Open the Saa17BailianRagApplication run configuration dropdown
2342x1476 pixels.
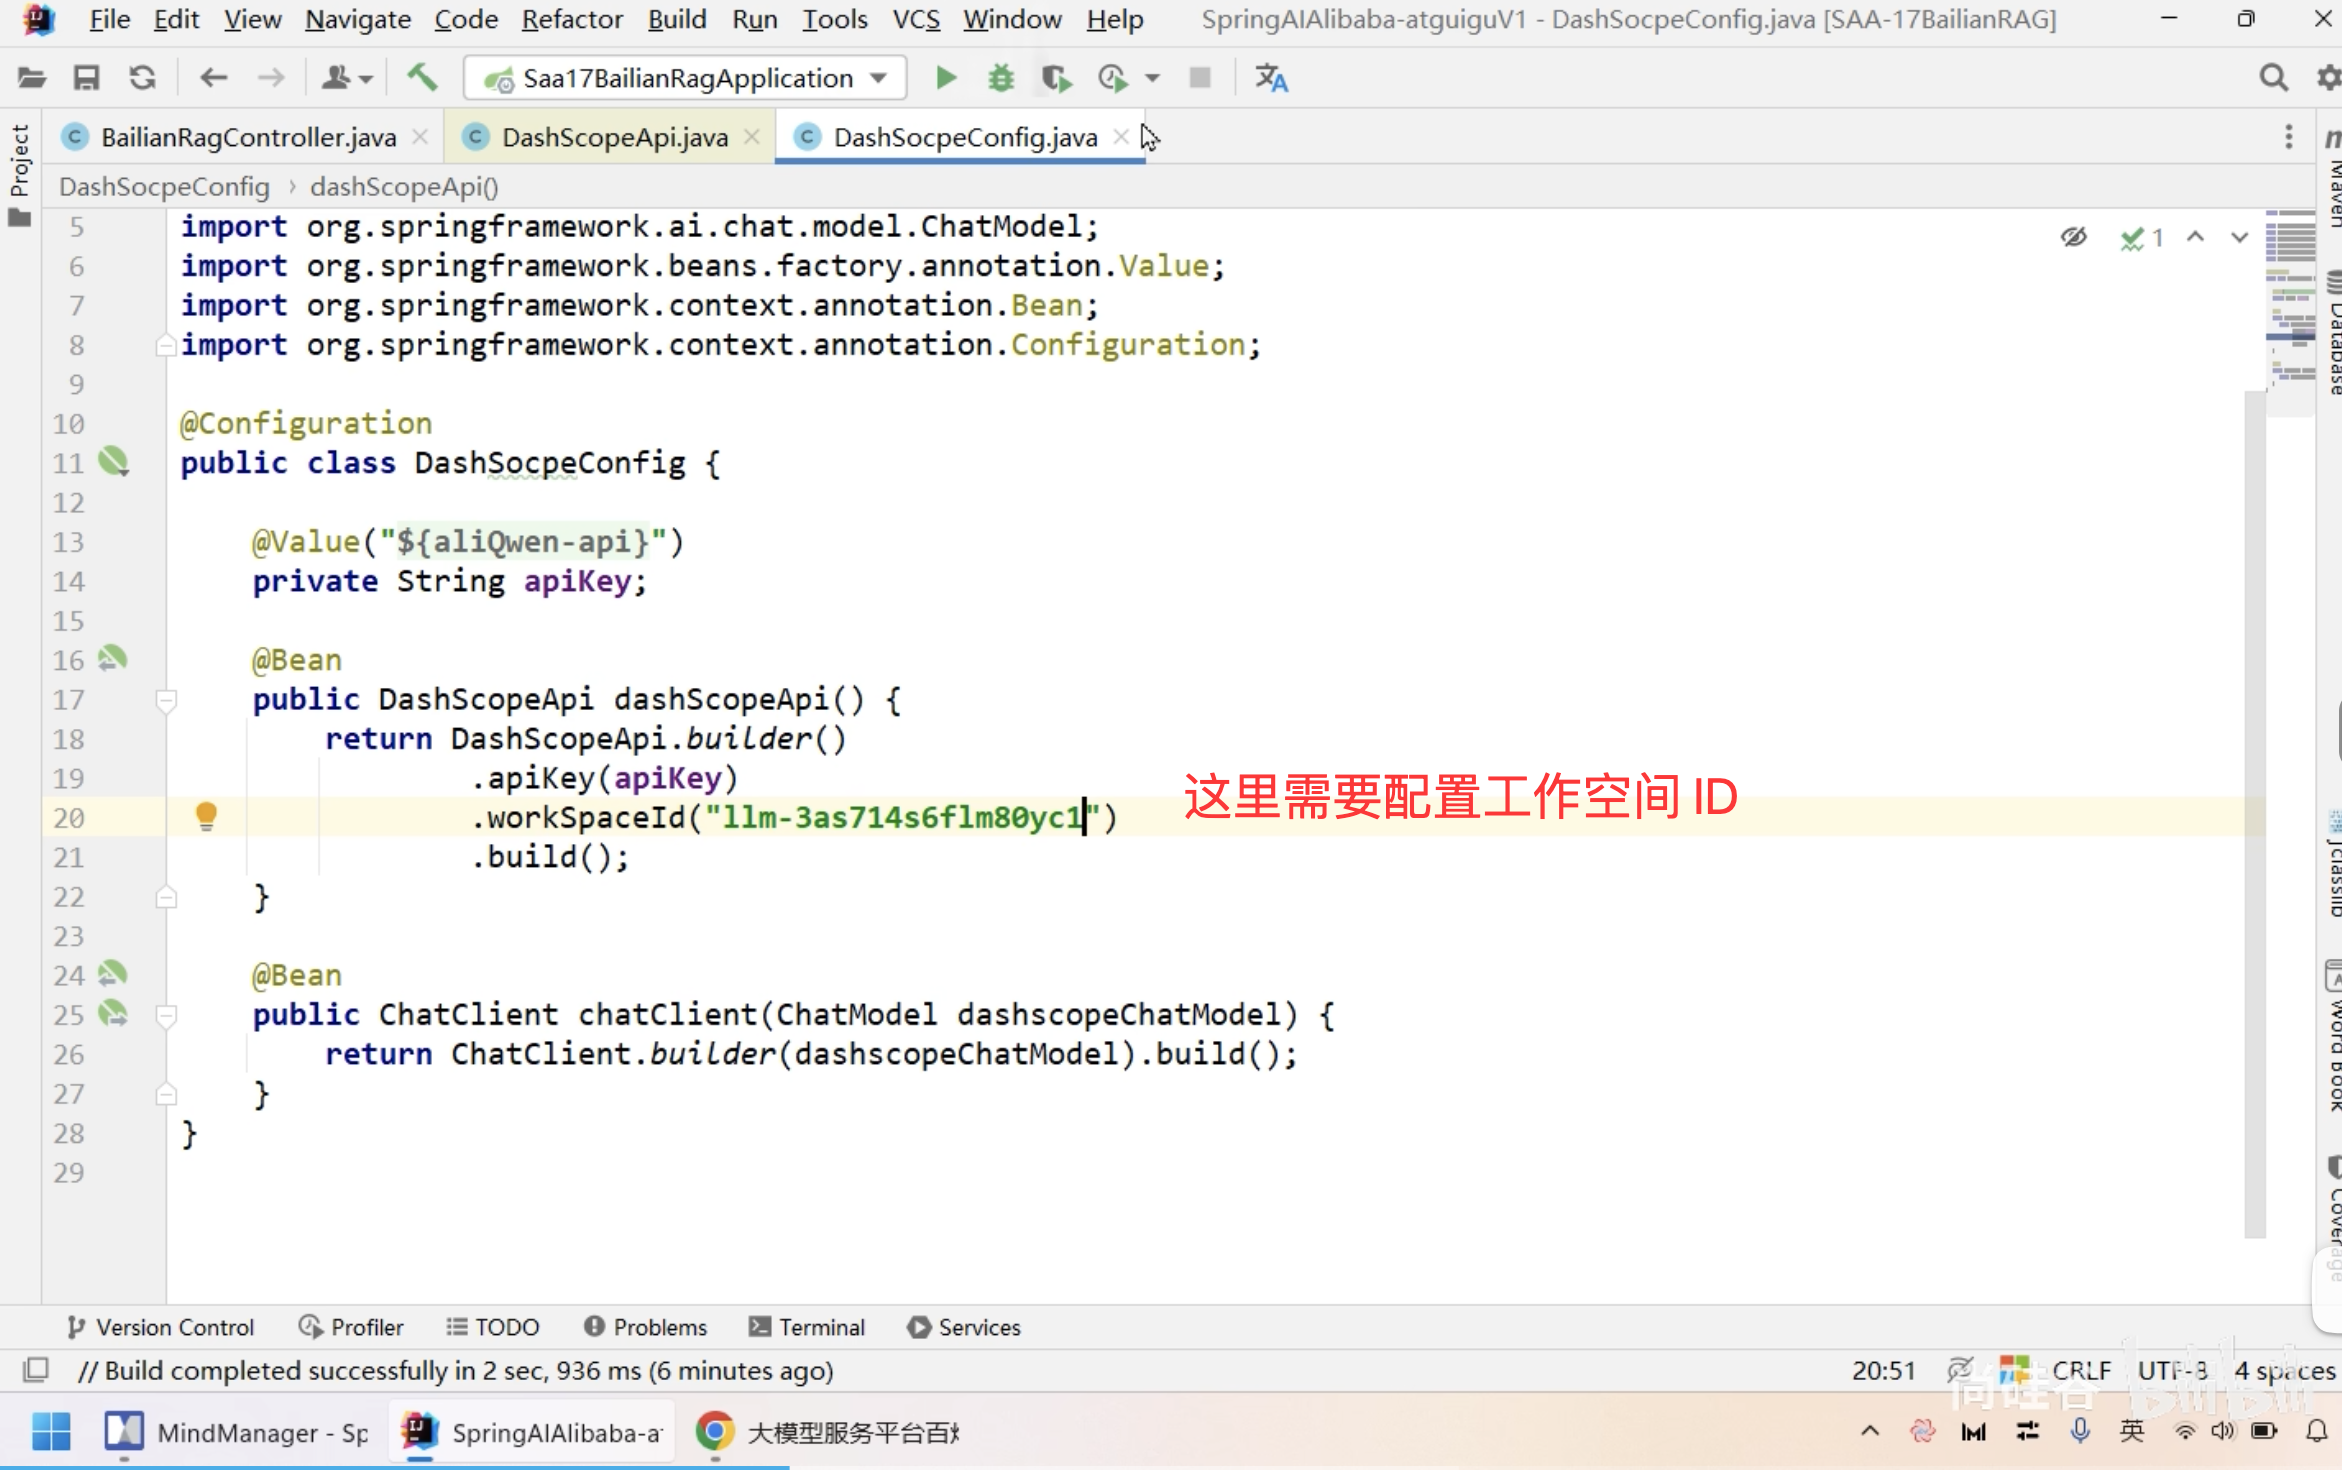685,78
